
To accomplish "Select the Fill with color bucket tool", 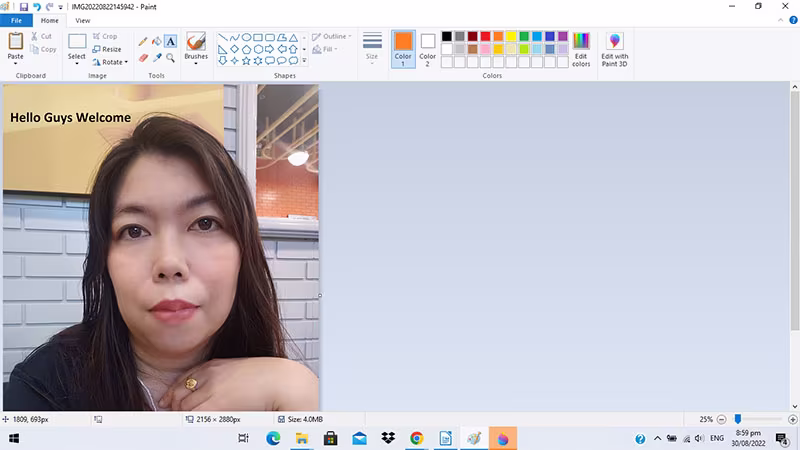I will pyautogui.click(x=157, y=41).
